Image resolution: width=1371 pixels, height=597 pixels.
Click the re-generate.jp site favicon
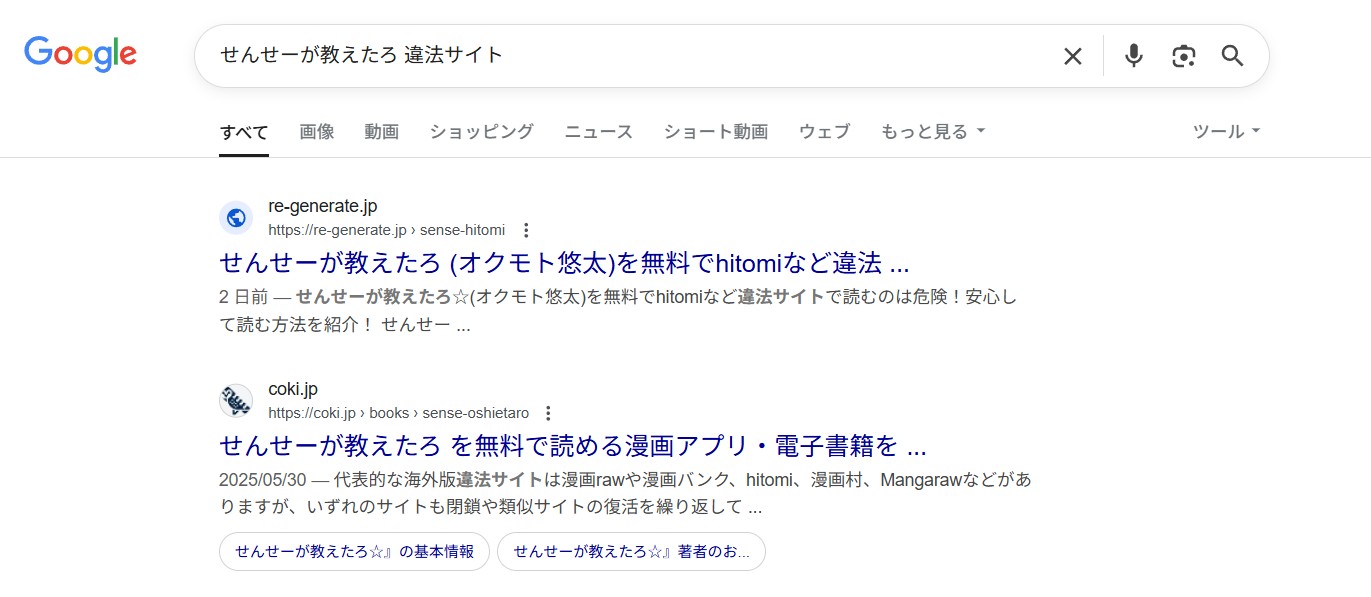click(x=235, y=217)
